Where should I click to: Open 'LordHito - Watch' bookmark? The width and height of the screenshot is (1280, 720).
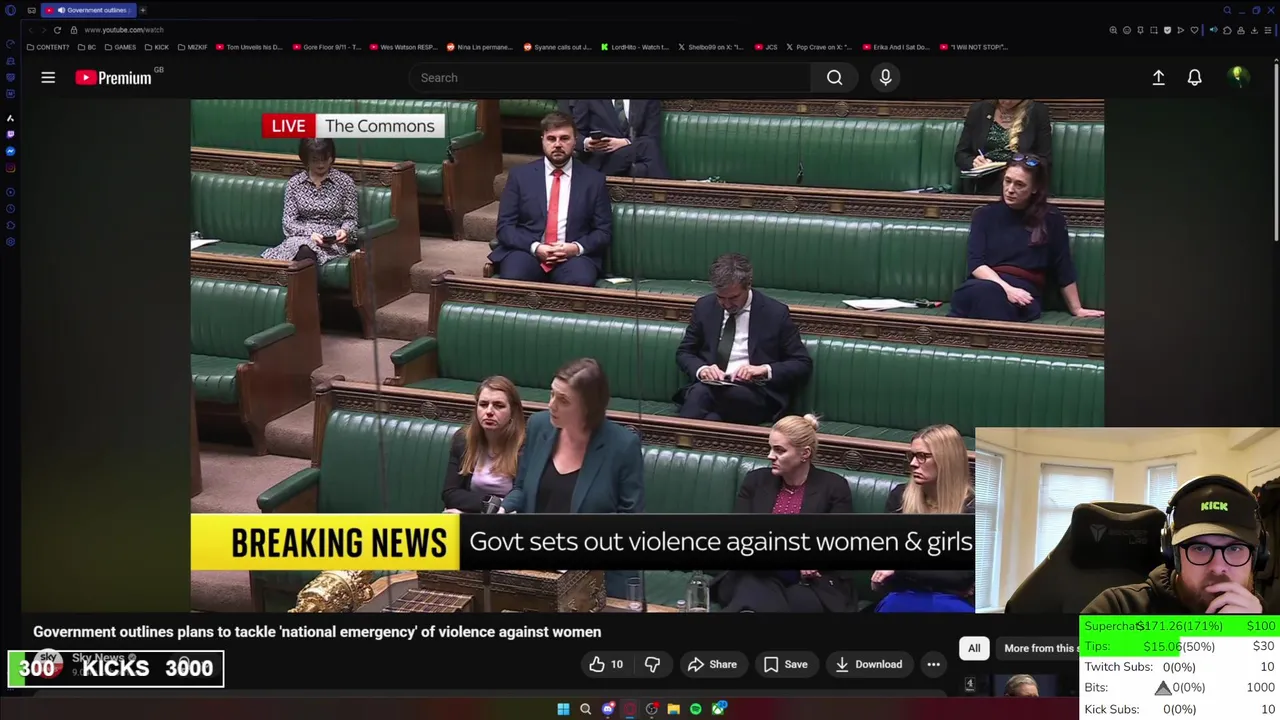coord(634,47)
